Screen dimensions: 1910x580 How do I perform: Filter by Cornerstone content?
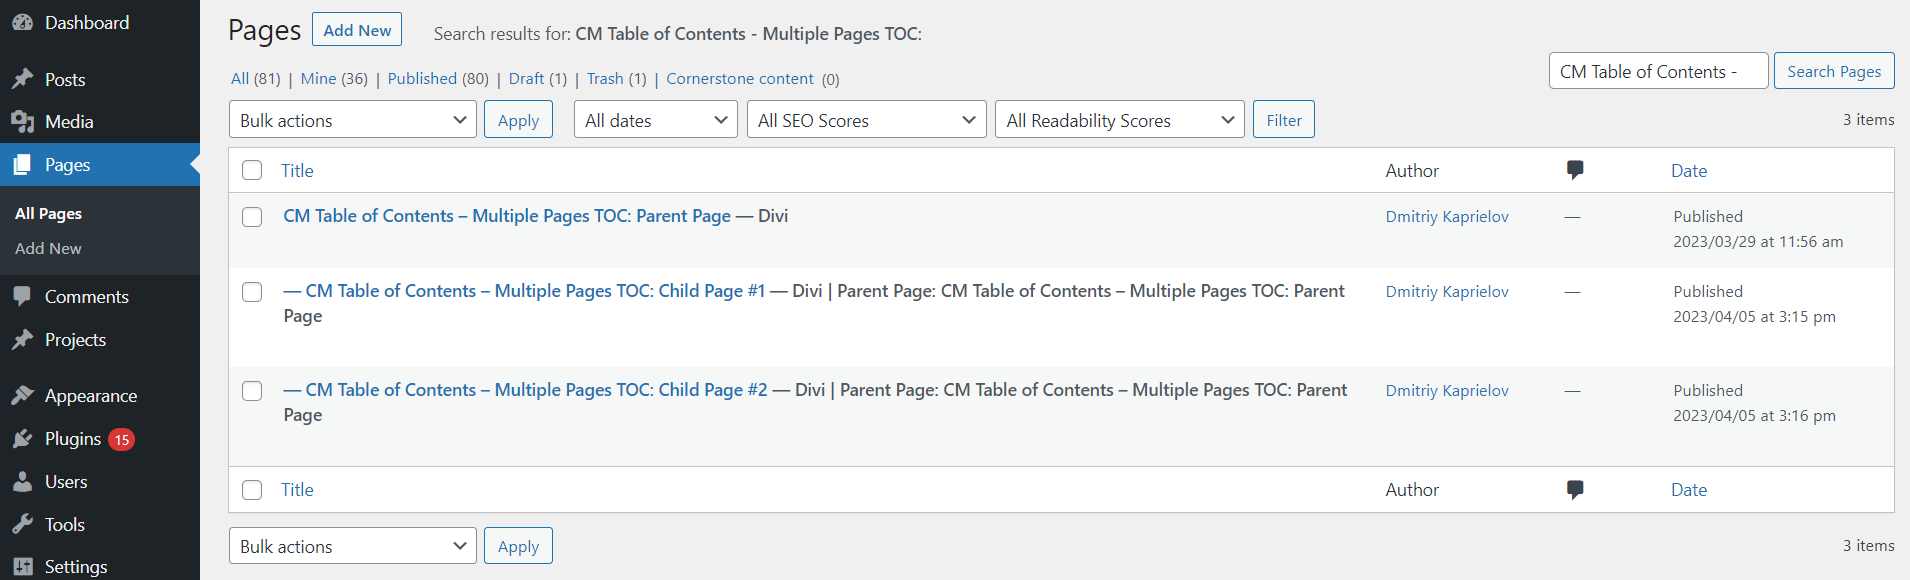(x=740, y=79)
